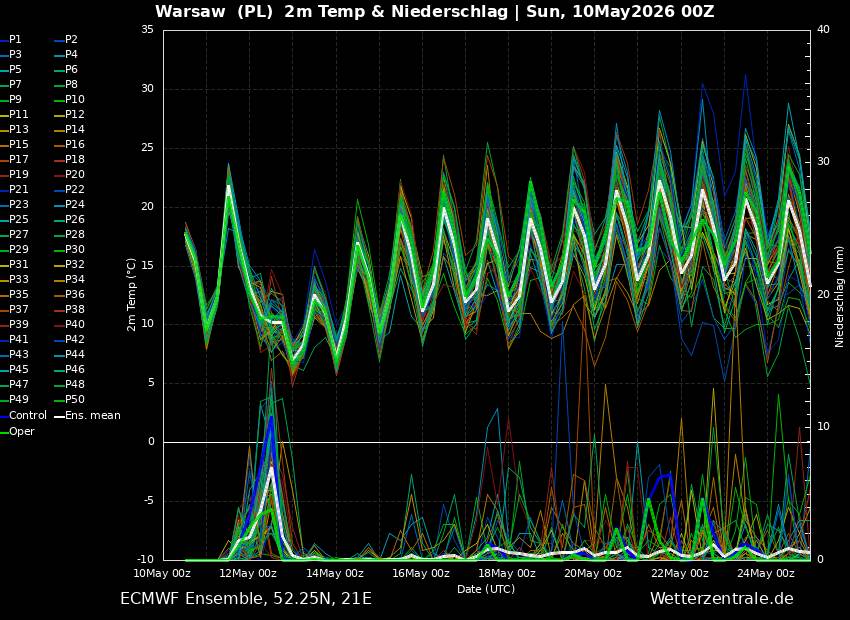Click the 24May 00z date tick
The width and height of the screenshot is (850, 620).
[765, 573]
